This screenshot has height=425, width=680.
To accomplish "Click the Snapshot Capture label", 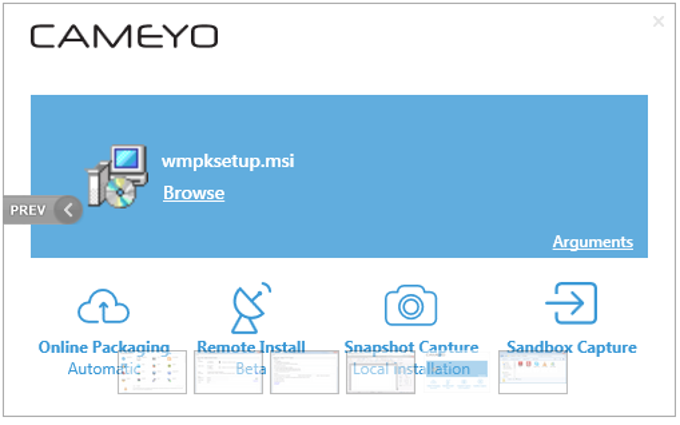I will (x=411, y=347).
